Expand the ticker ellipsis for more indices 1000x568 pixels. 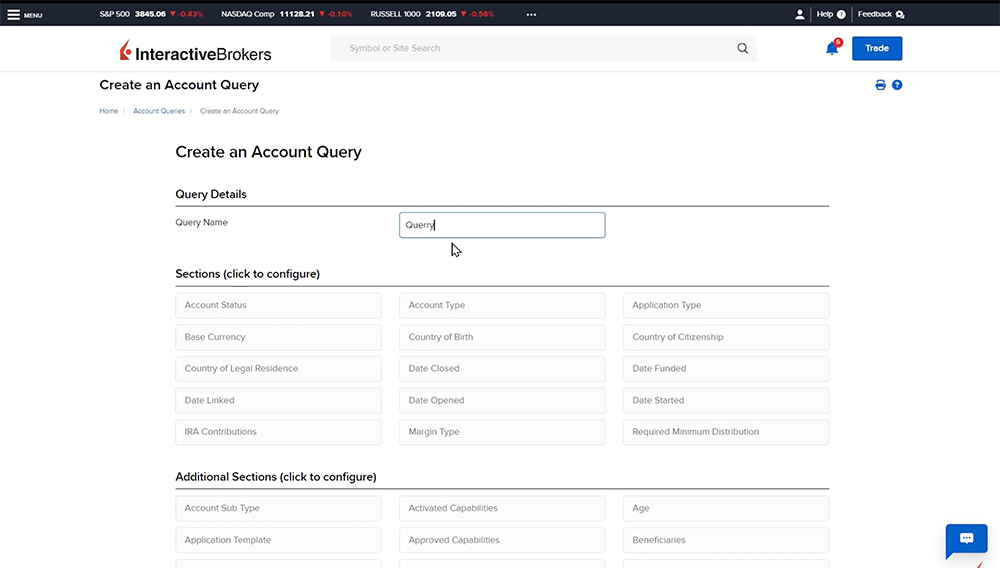click(531, 15)
